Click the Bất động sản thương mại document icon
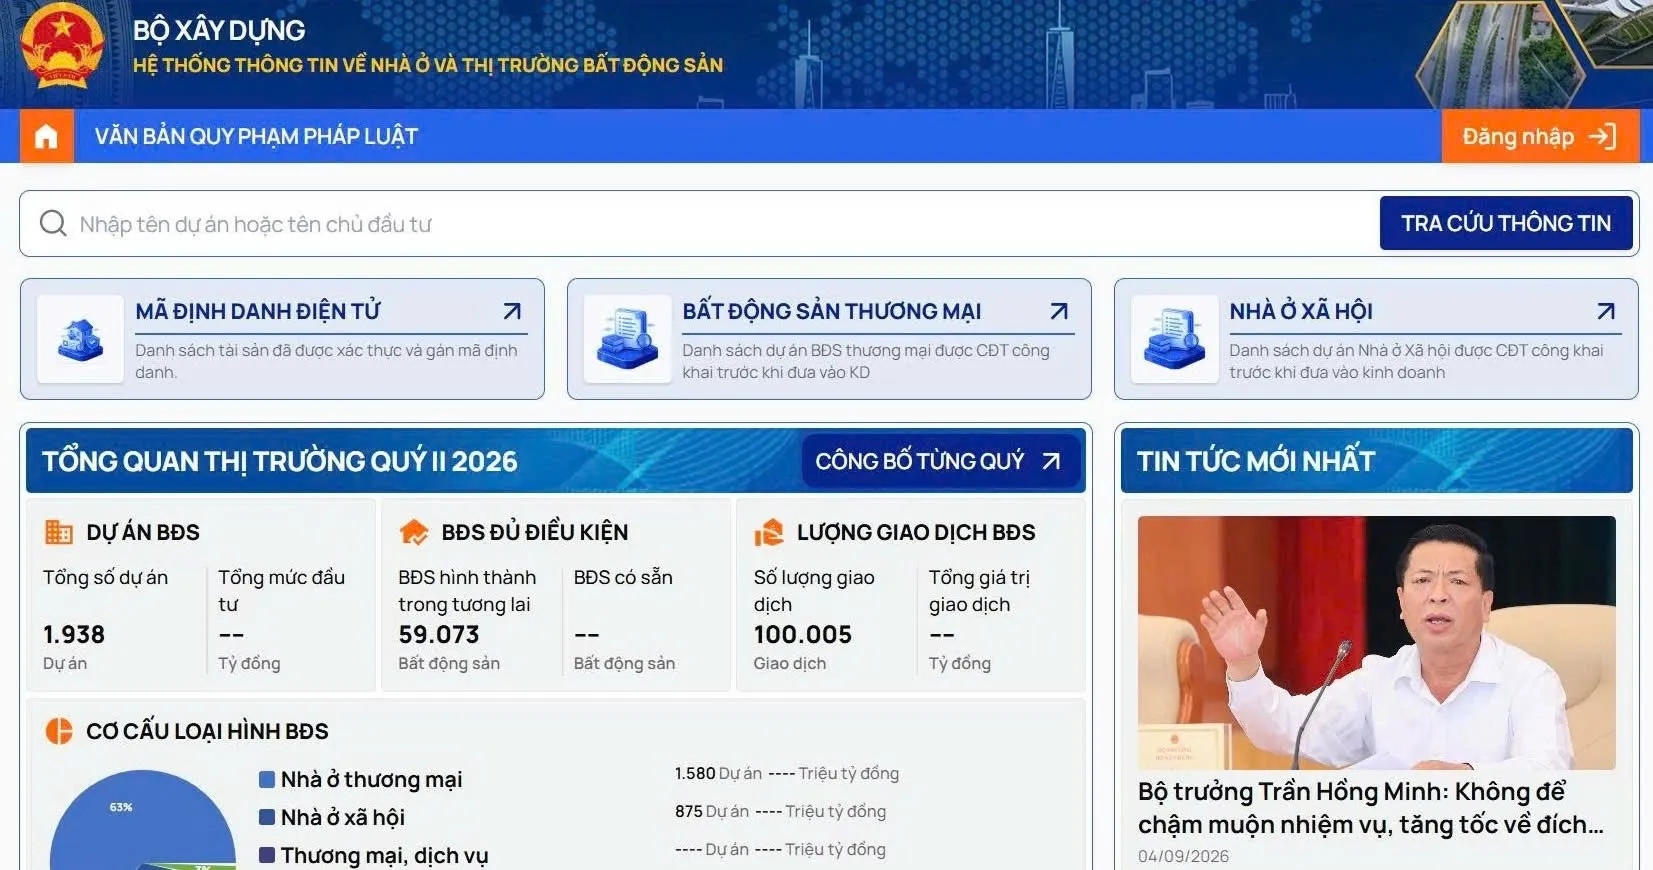1653x870 pixels. tap(627, 339)
